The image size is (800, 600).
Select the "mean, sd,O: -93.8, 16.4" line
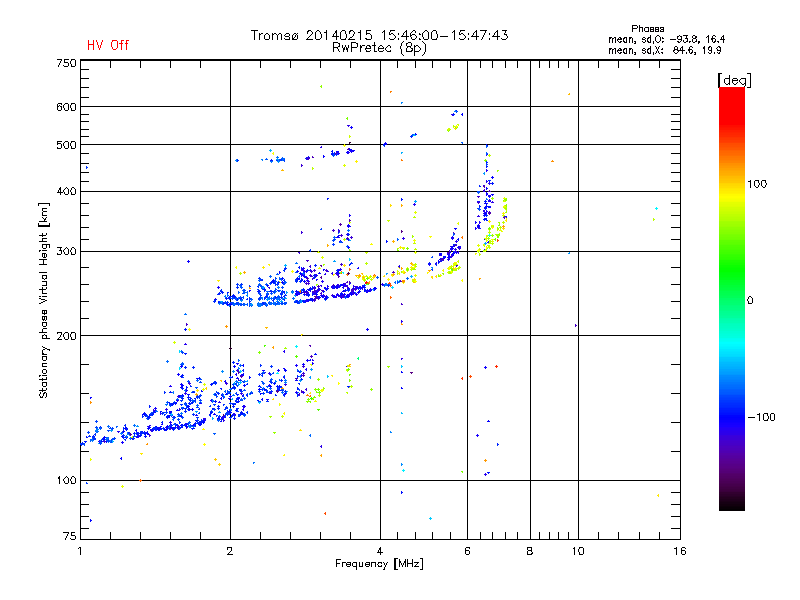pyautogui.click(x=666, y=40)
